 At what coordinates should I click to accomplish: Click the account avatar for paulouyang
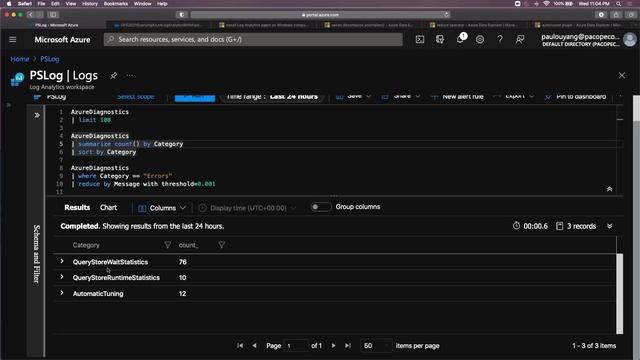coord(630,40)
